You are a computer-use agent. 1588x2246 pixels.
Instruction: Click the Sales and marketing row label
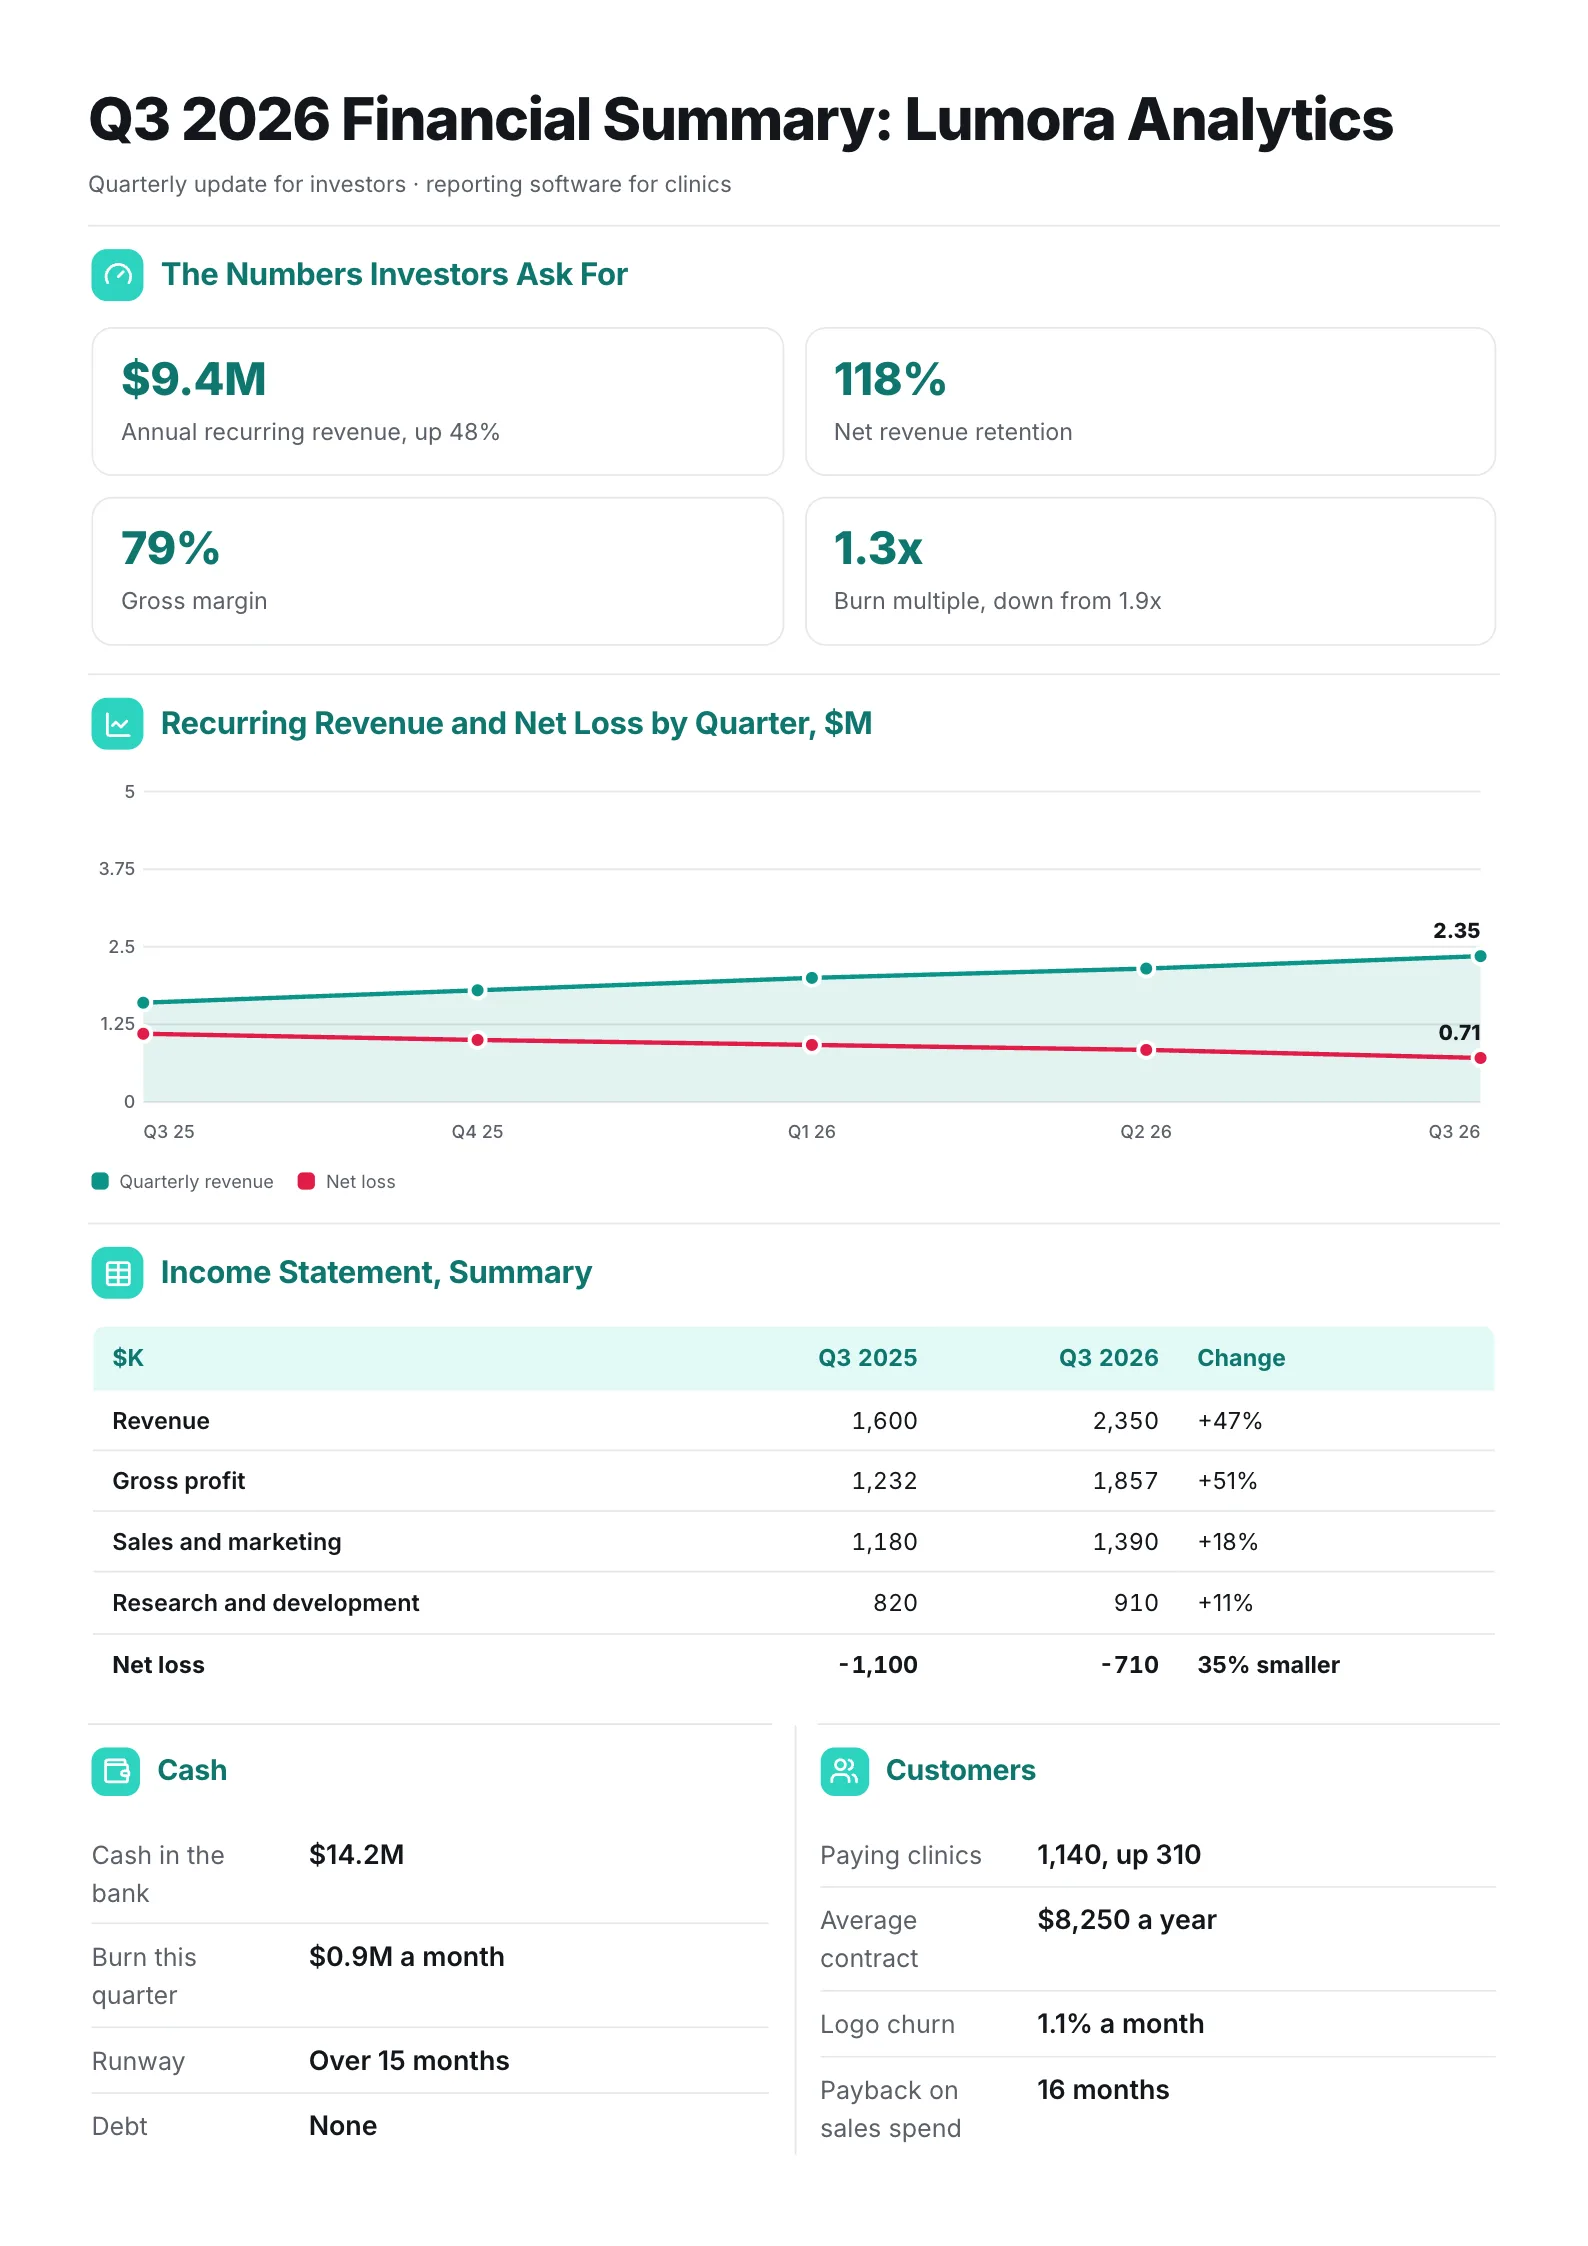coord(227,1542)
